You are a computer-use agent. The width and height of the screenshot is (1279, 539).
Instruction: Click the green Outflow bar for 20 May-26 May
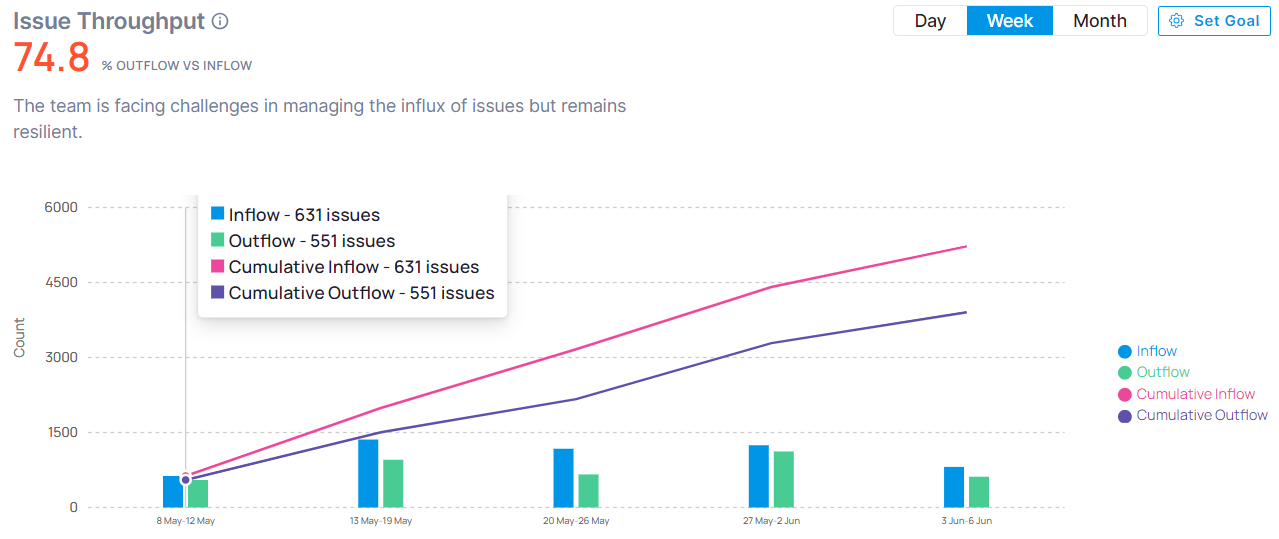tap(588, 490)
